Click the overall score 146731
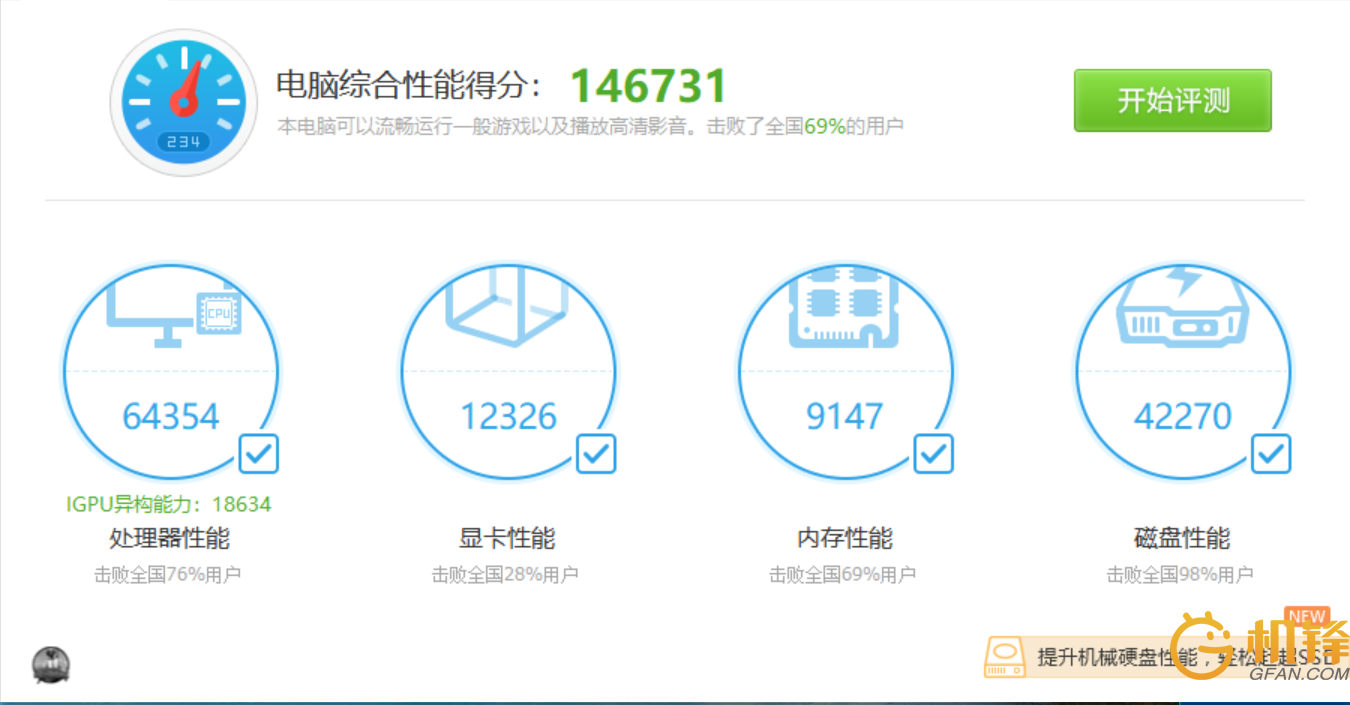Image resolution: width=1350 pixels, height=705 pixels. (x=648, y=86)
